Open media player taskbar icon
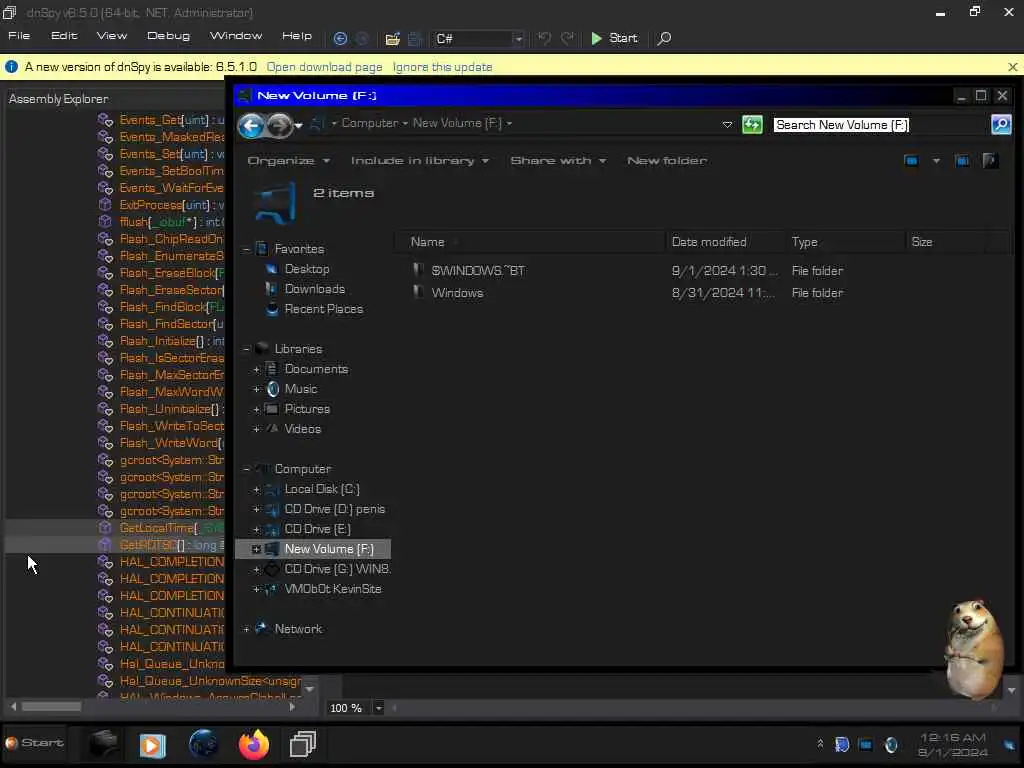 pos(153,744)
